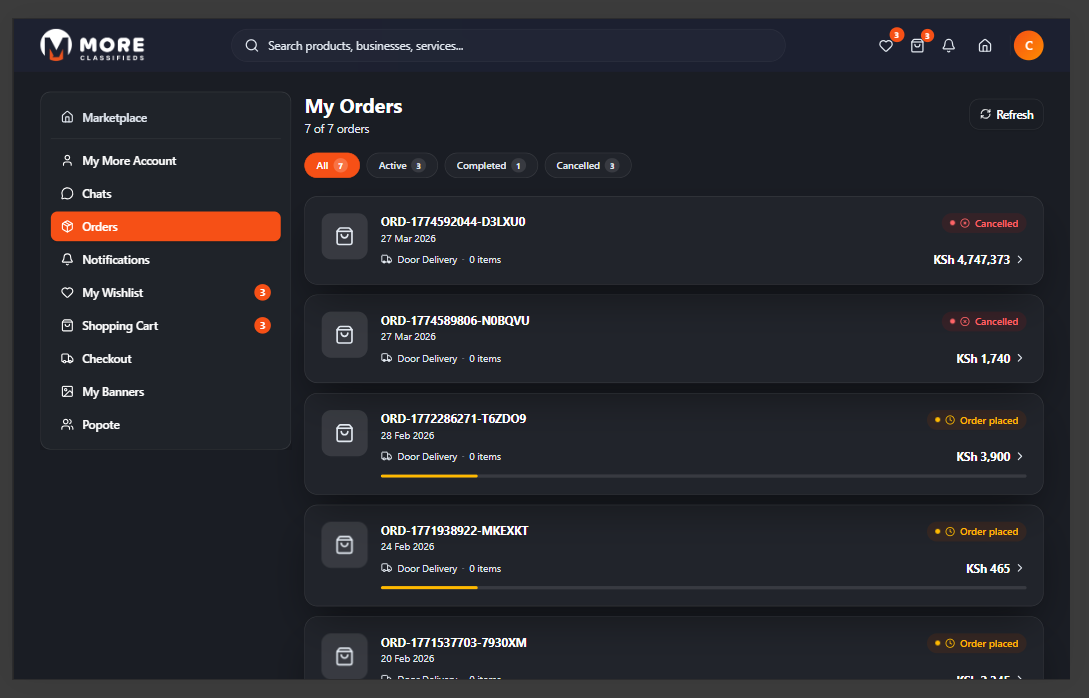The height and width of the screenshot is (698, 1089).
Task: Click the More Classifieds logo
Action: (x=92, y=46)
